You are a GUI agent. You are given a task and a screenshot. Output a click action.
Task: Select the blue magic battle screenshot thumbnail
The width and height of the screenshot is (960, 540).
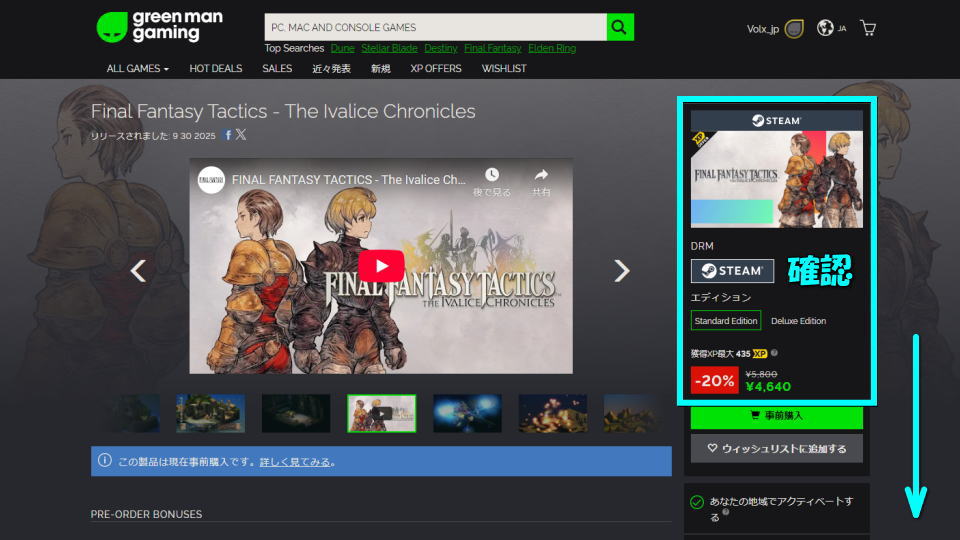pyautogui.click(x=467, y=413)
